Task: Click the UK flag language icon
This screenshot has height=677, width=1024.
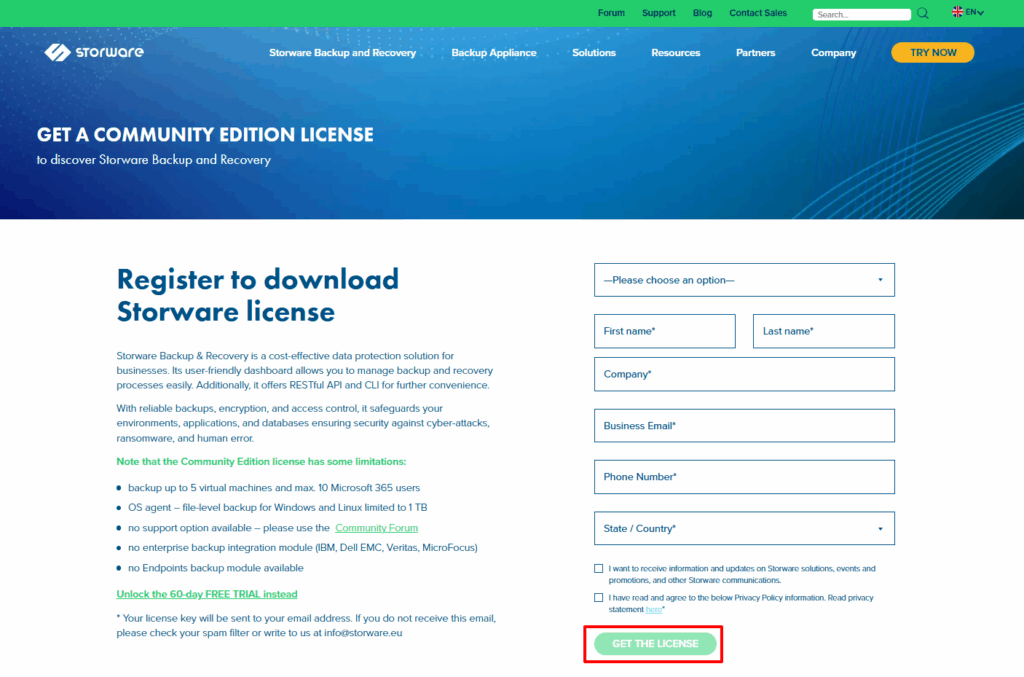Action: 958,12
